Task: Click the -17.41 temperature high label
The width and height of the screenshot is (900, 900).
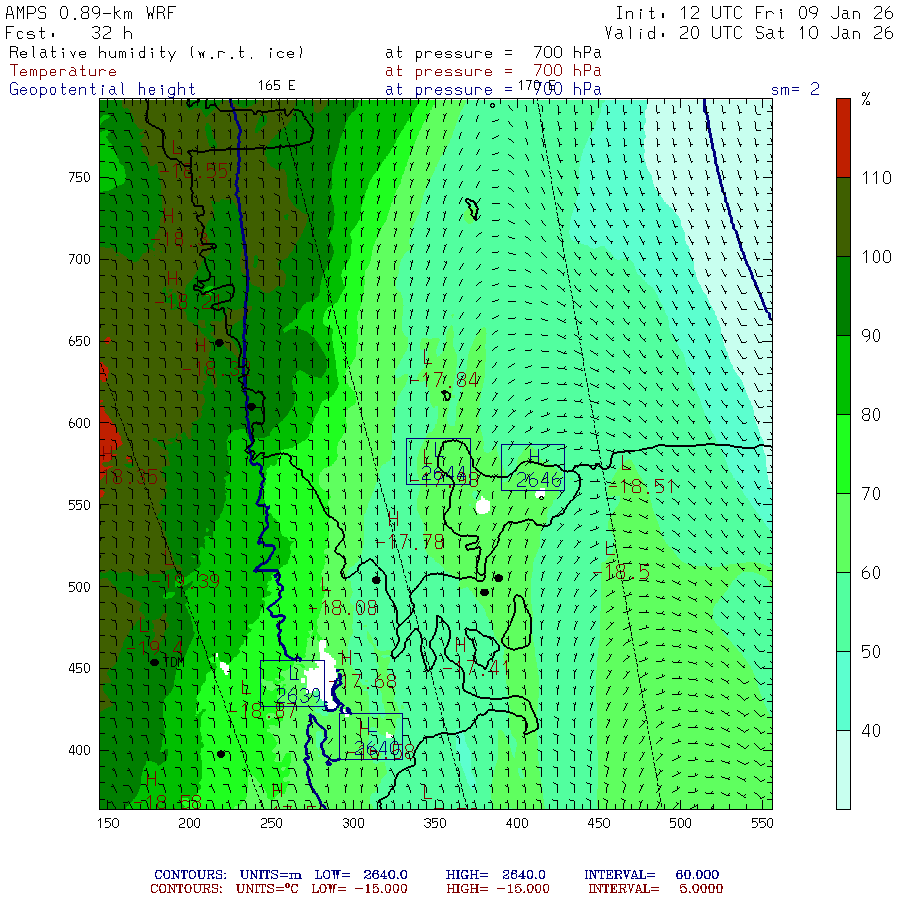Action: coord(475,667)
